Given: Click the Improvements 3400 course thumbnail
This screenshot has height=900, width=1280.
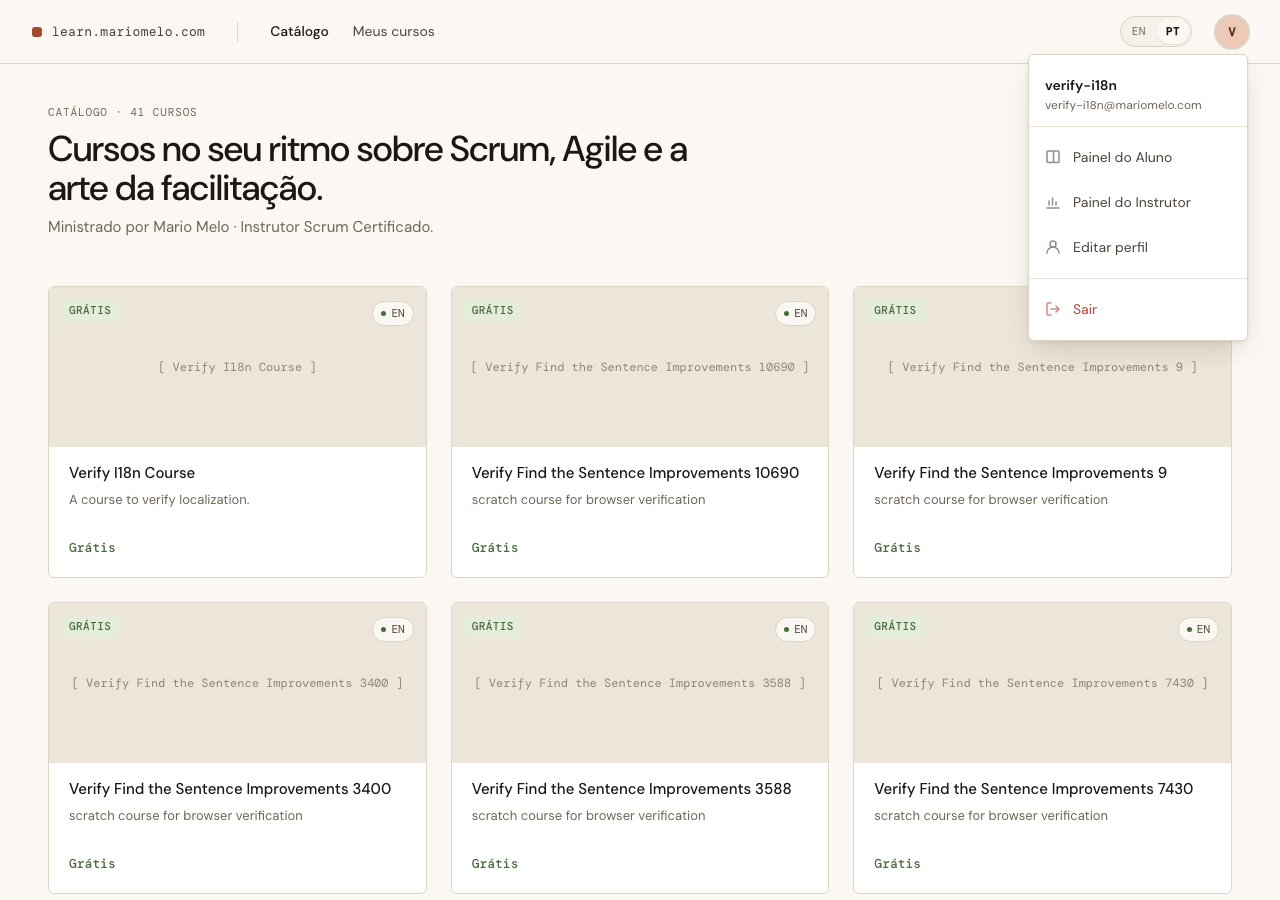Looking at the screenshot, I should tap(237, 683).
